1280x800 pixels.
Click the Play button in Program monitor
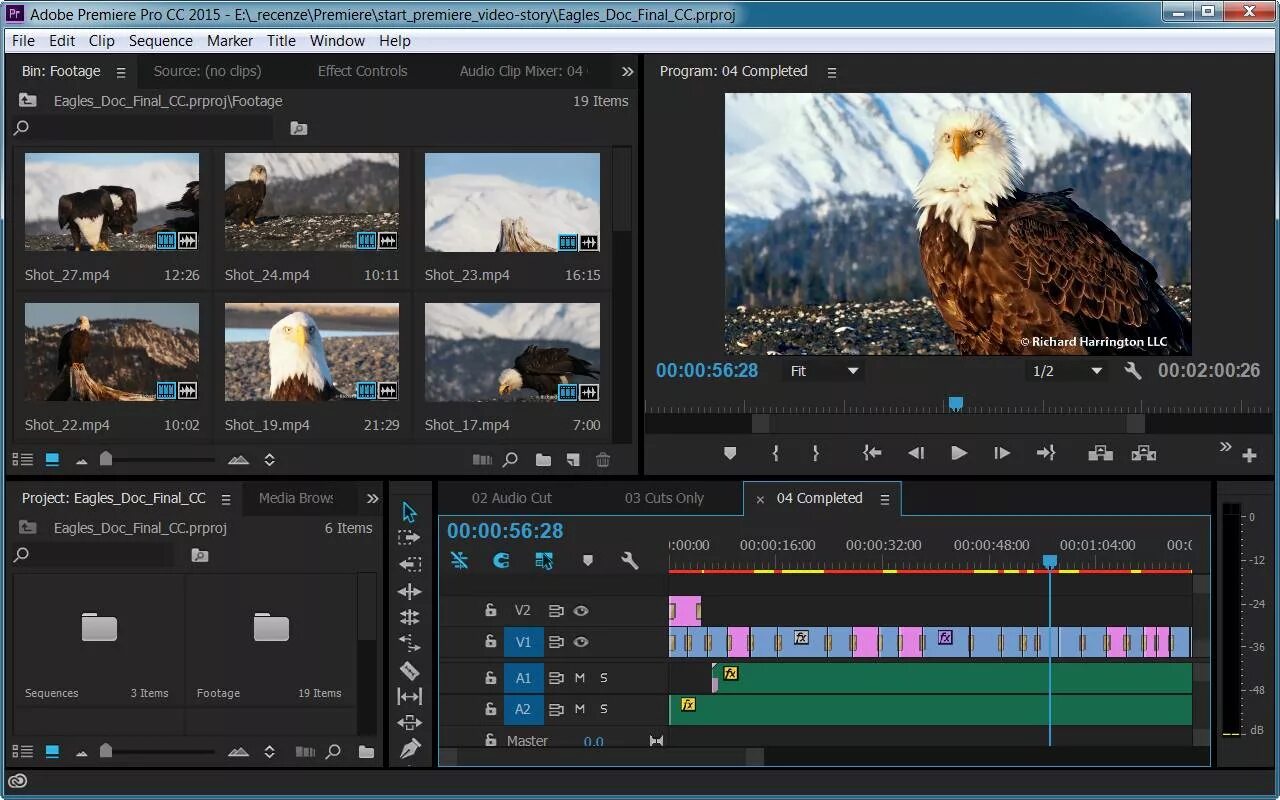point(958,453)
